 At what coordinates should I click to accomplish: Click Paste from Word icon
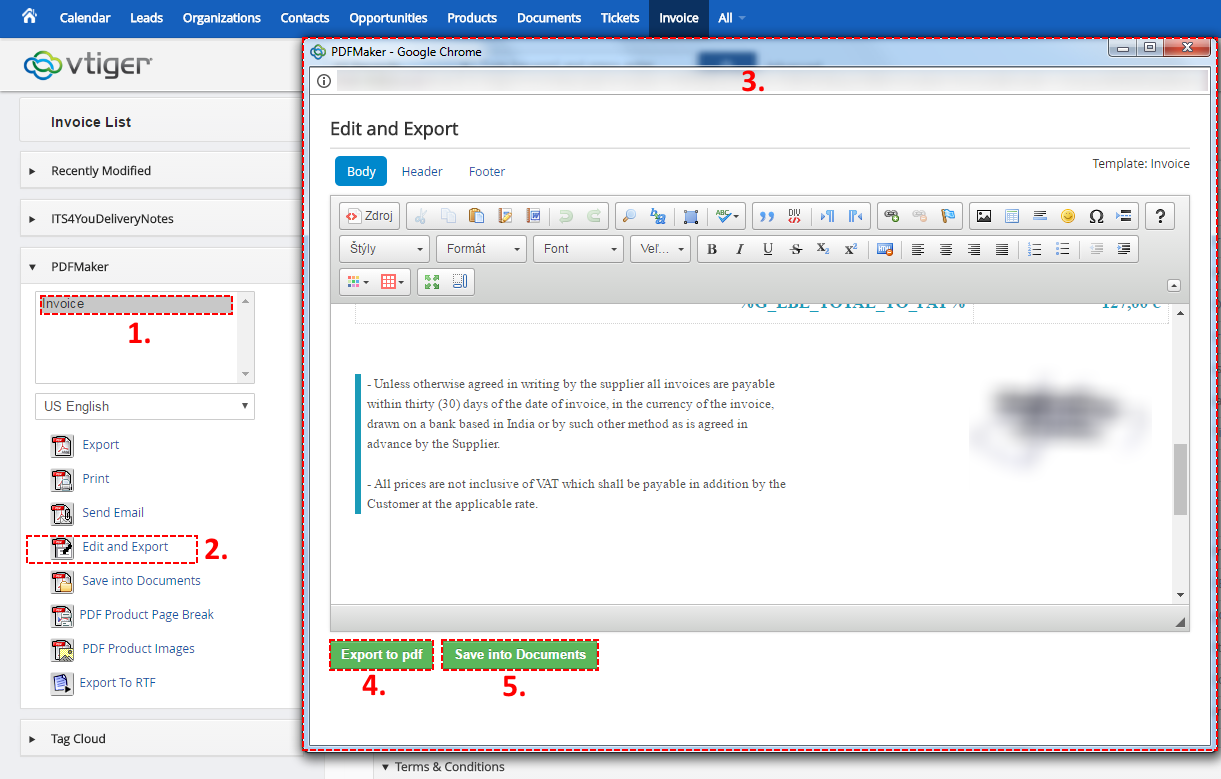[533, 216]
